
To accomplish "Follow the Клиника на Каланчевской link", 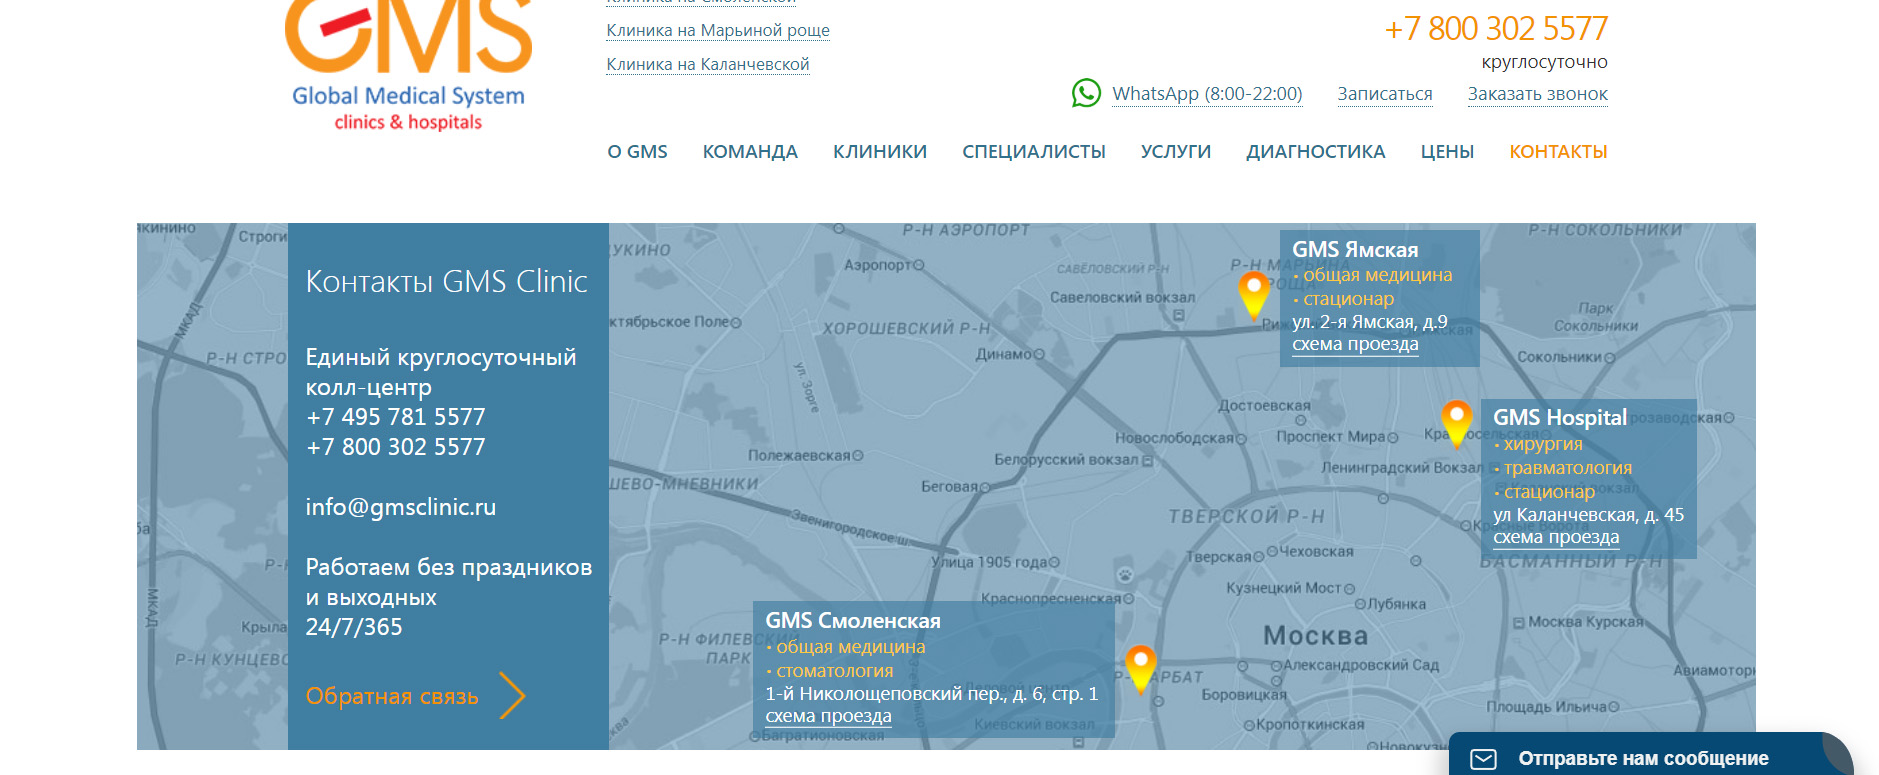I will coord(708,65).
